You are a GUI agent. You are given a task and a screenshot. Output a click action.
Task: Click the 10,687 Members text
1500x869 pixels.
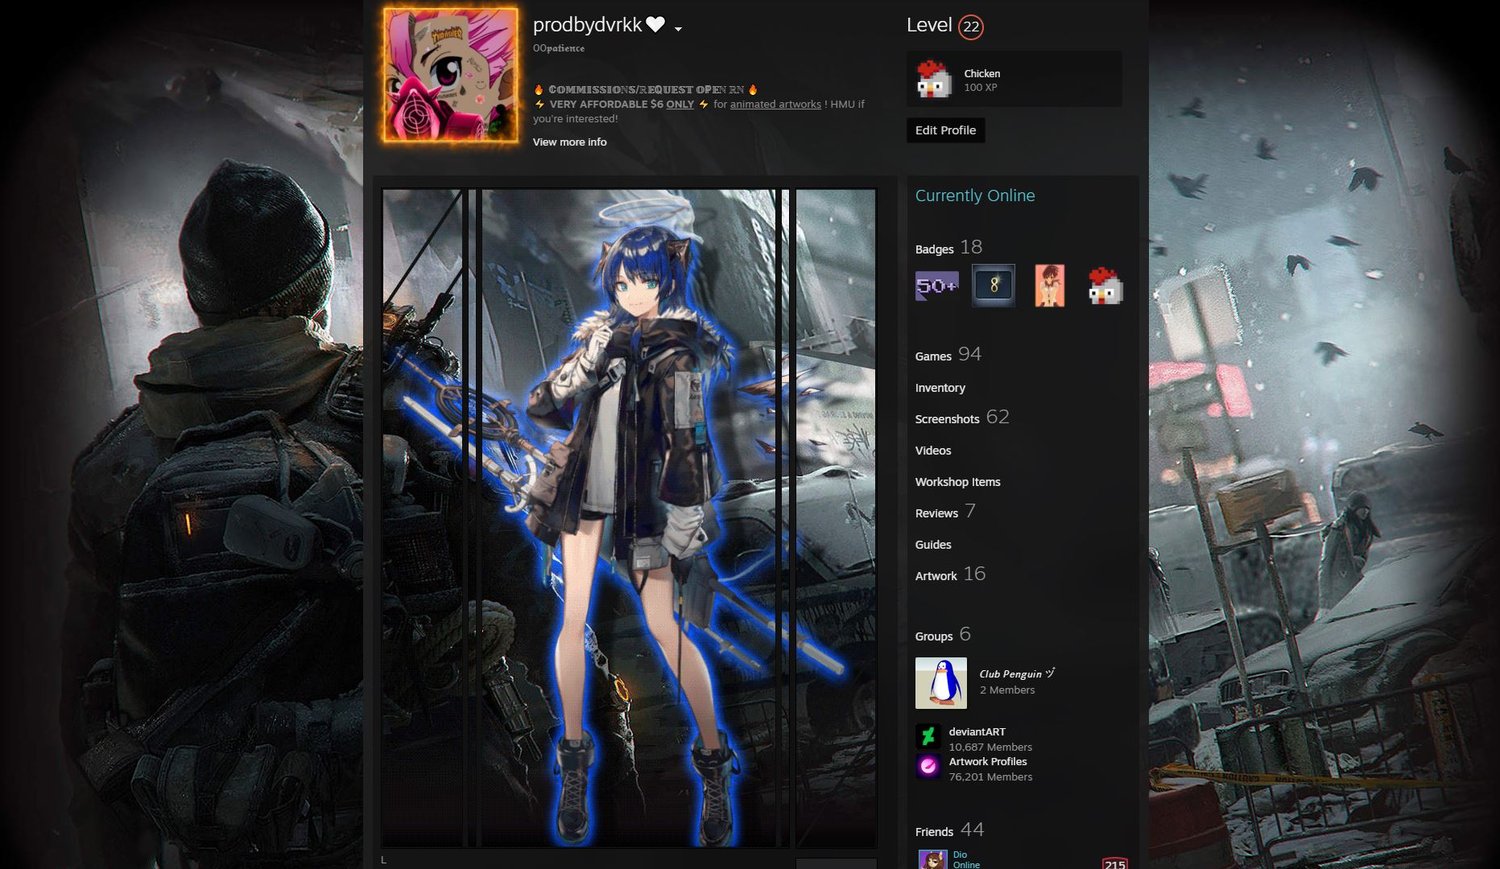(990, 747)
